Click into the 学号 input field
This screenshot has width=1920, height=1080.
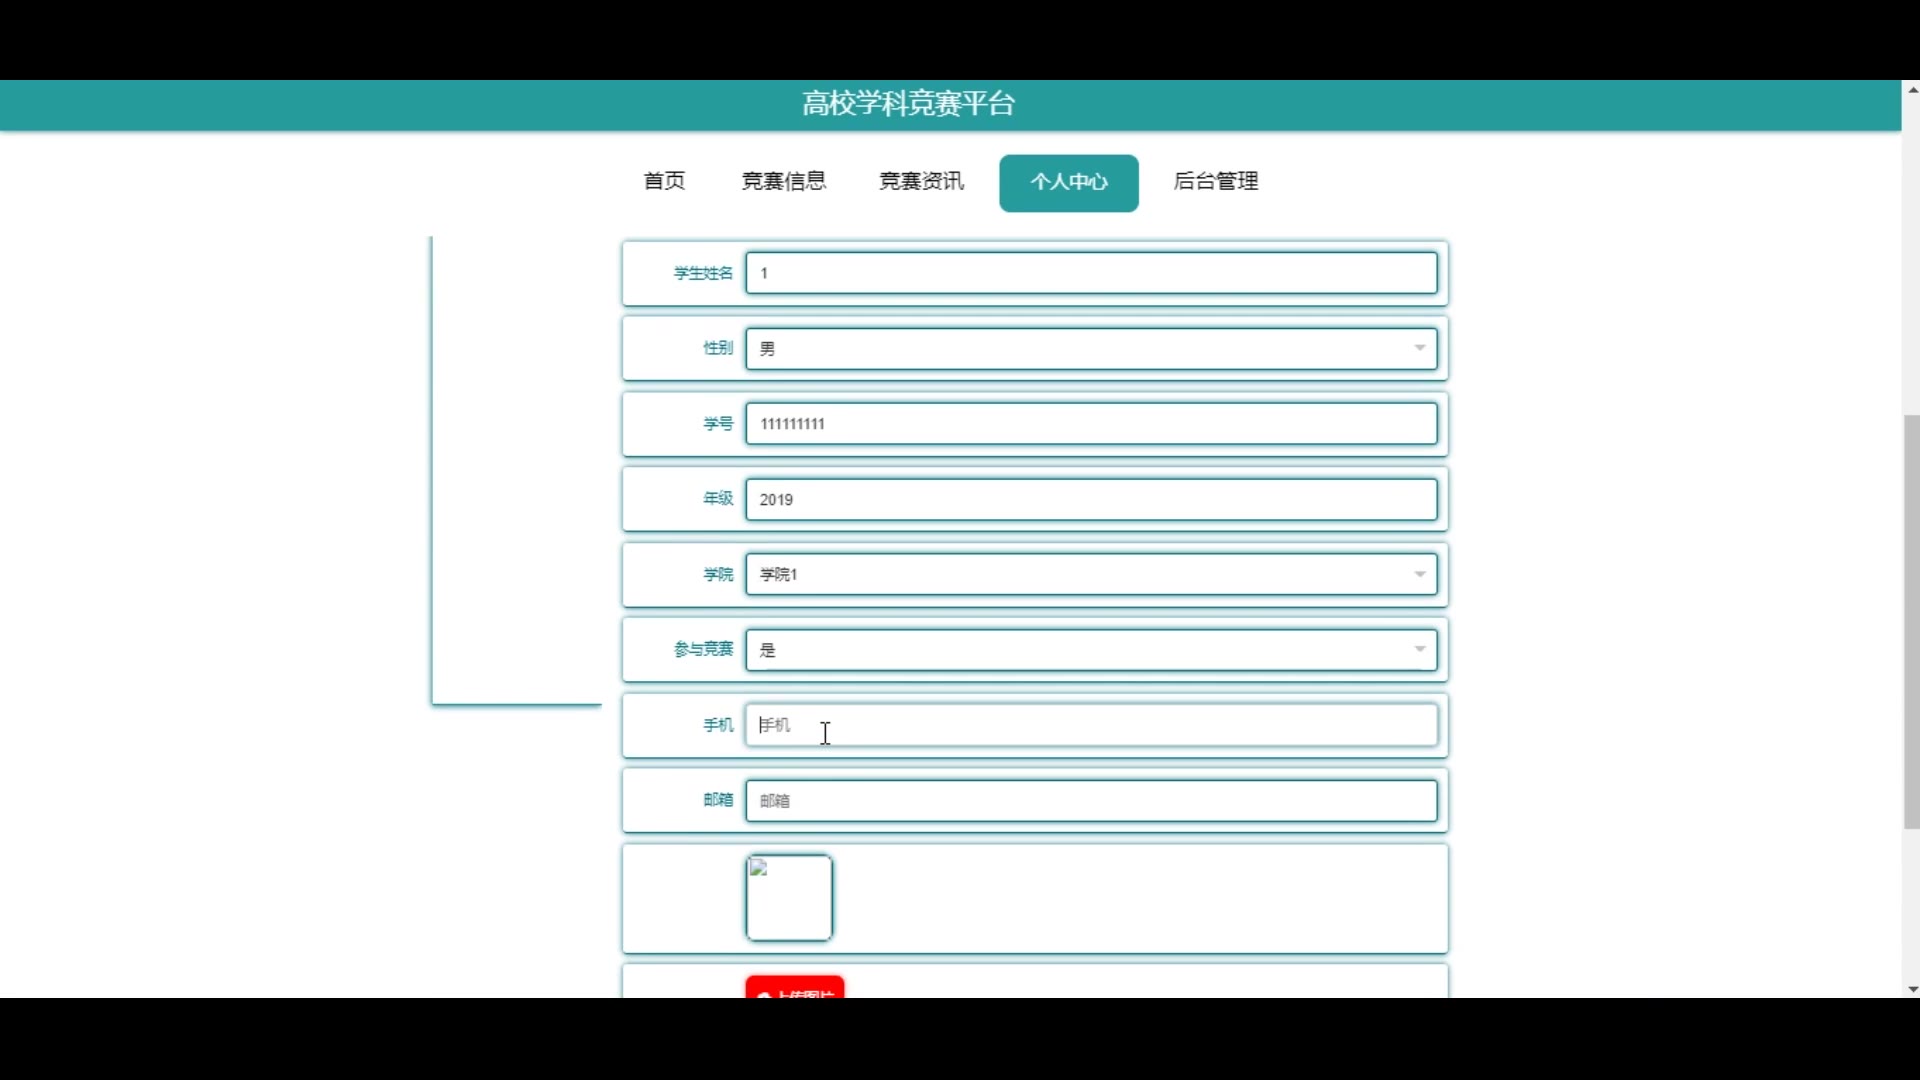1090,424
